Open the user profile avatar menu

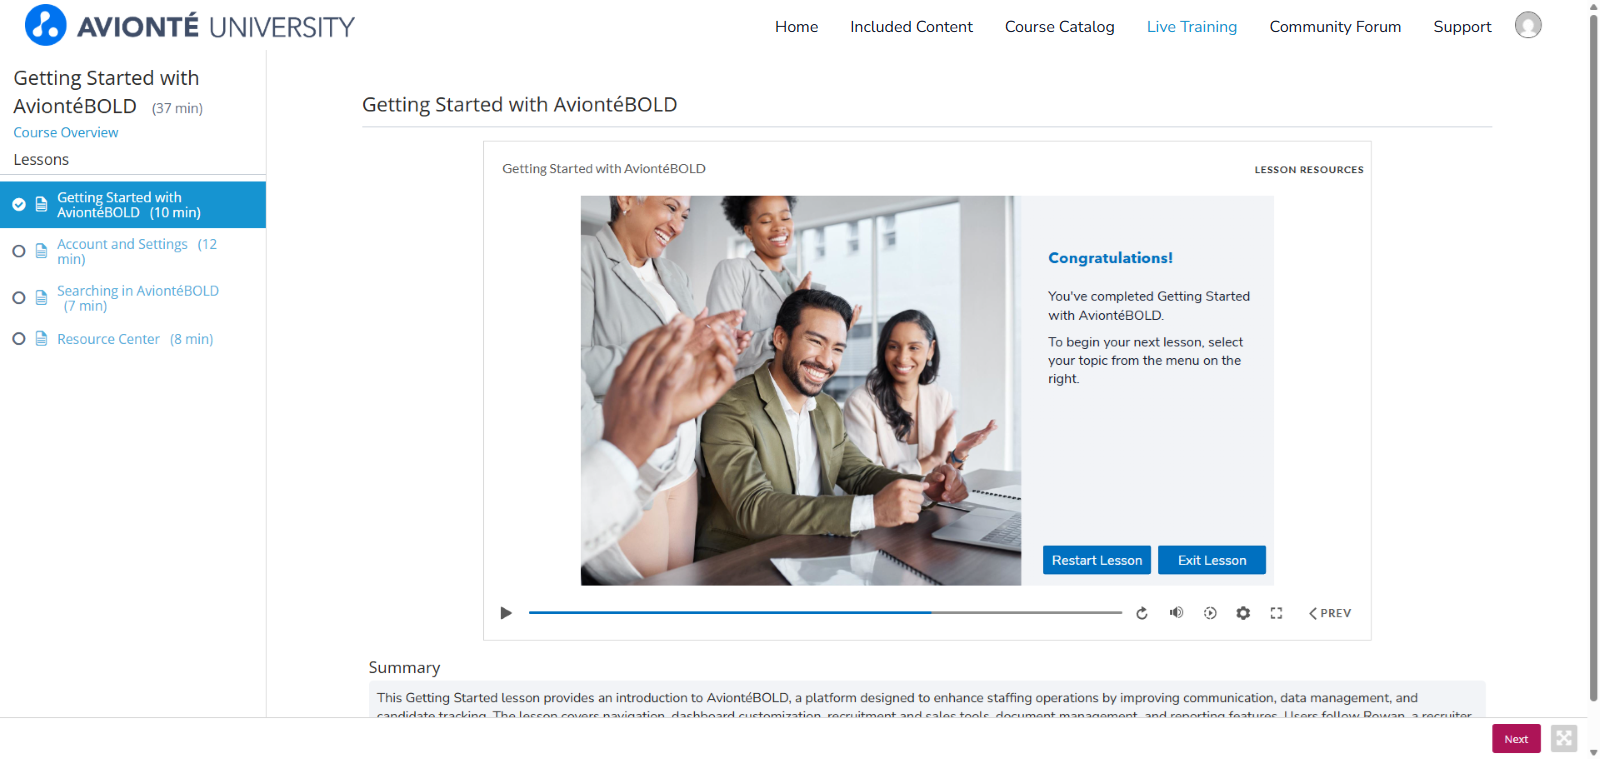click(x=1528, y=25)
